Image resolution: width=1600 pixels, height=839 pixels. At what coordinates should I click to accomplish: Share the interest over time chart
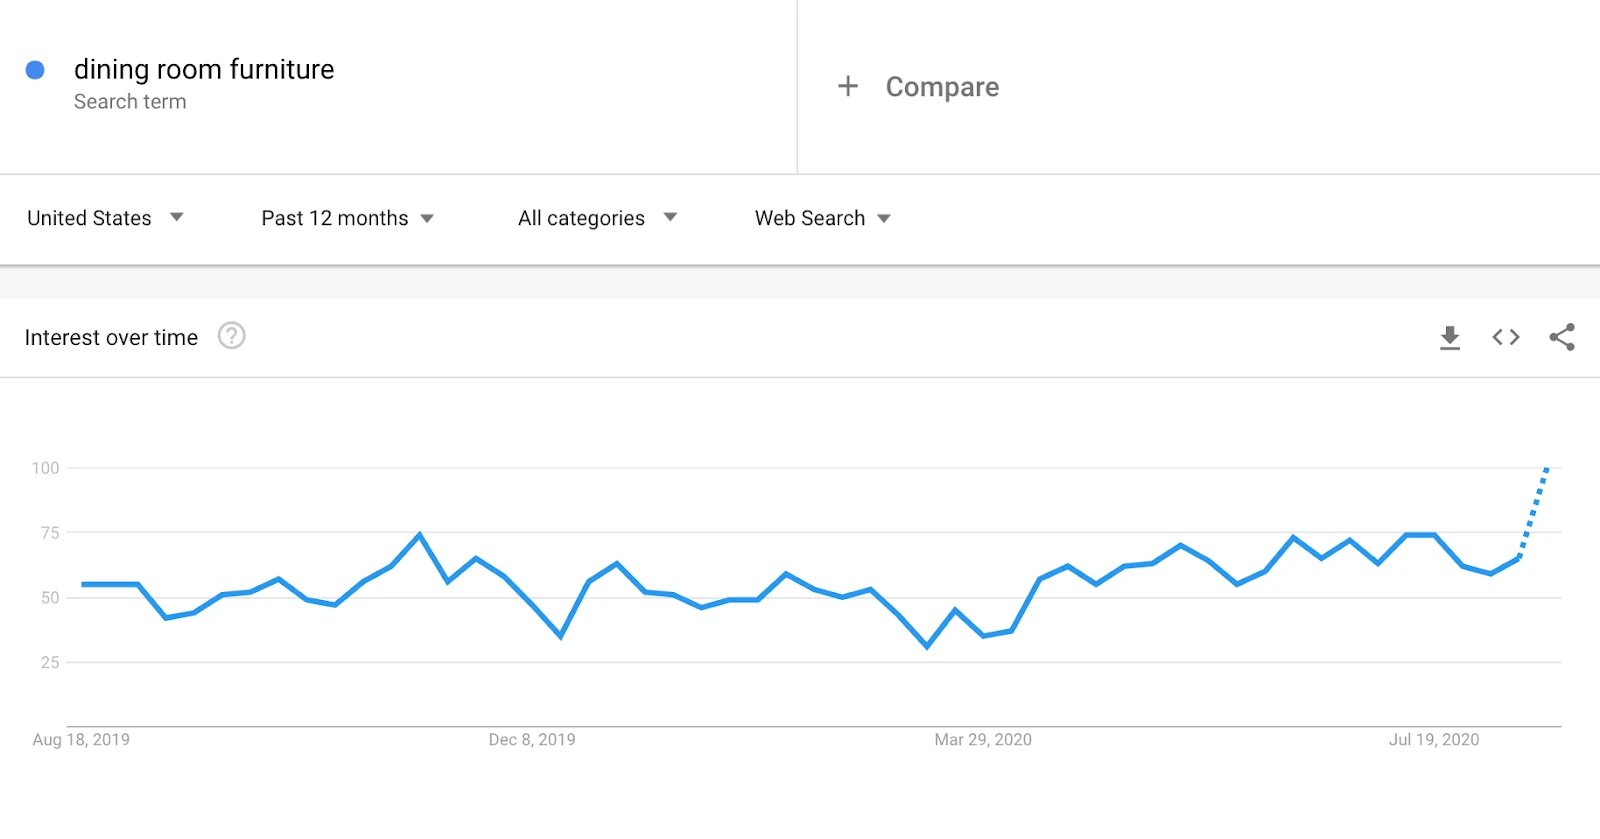pos(1561,338)
